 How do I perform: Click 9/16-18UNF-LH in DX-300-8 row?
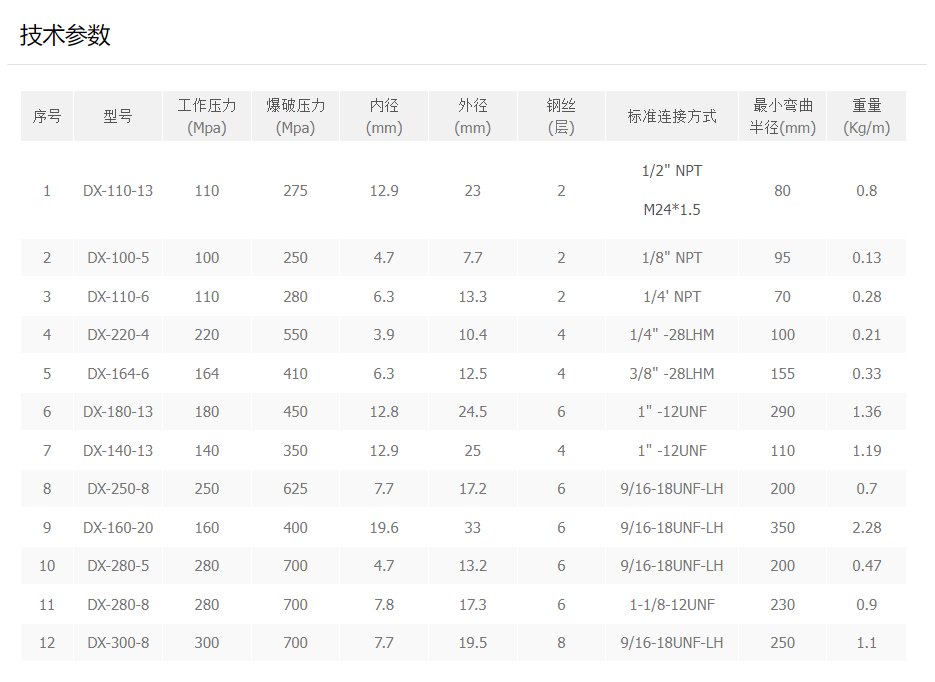[672, 643]
